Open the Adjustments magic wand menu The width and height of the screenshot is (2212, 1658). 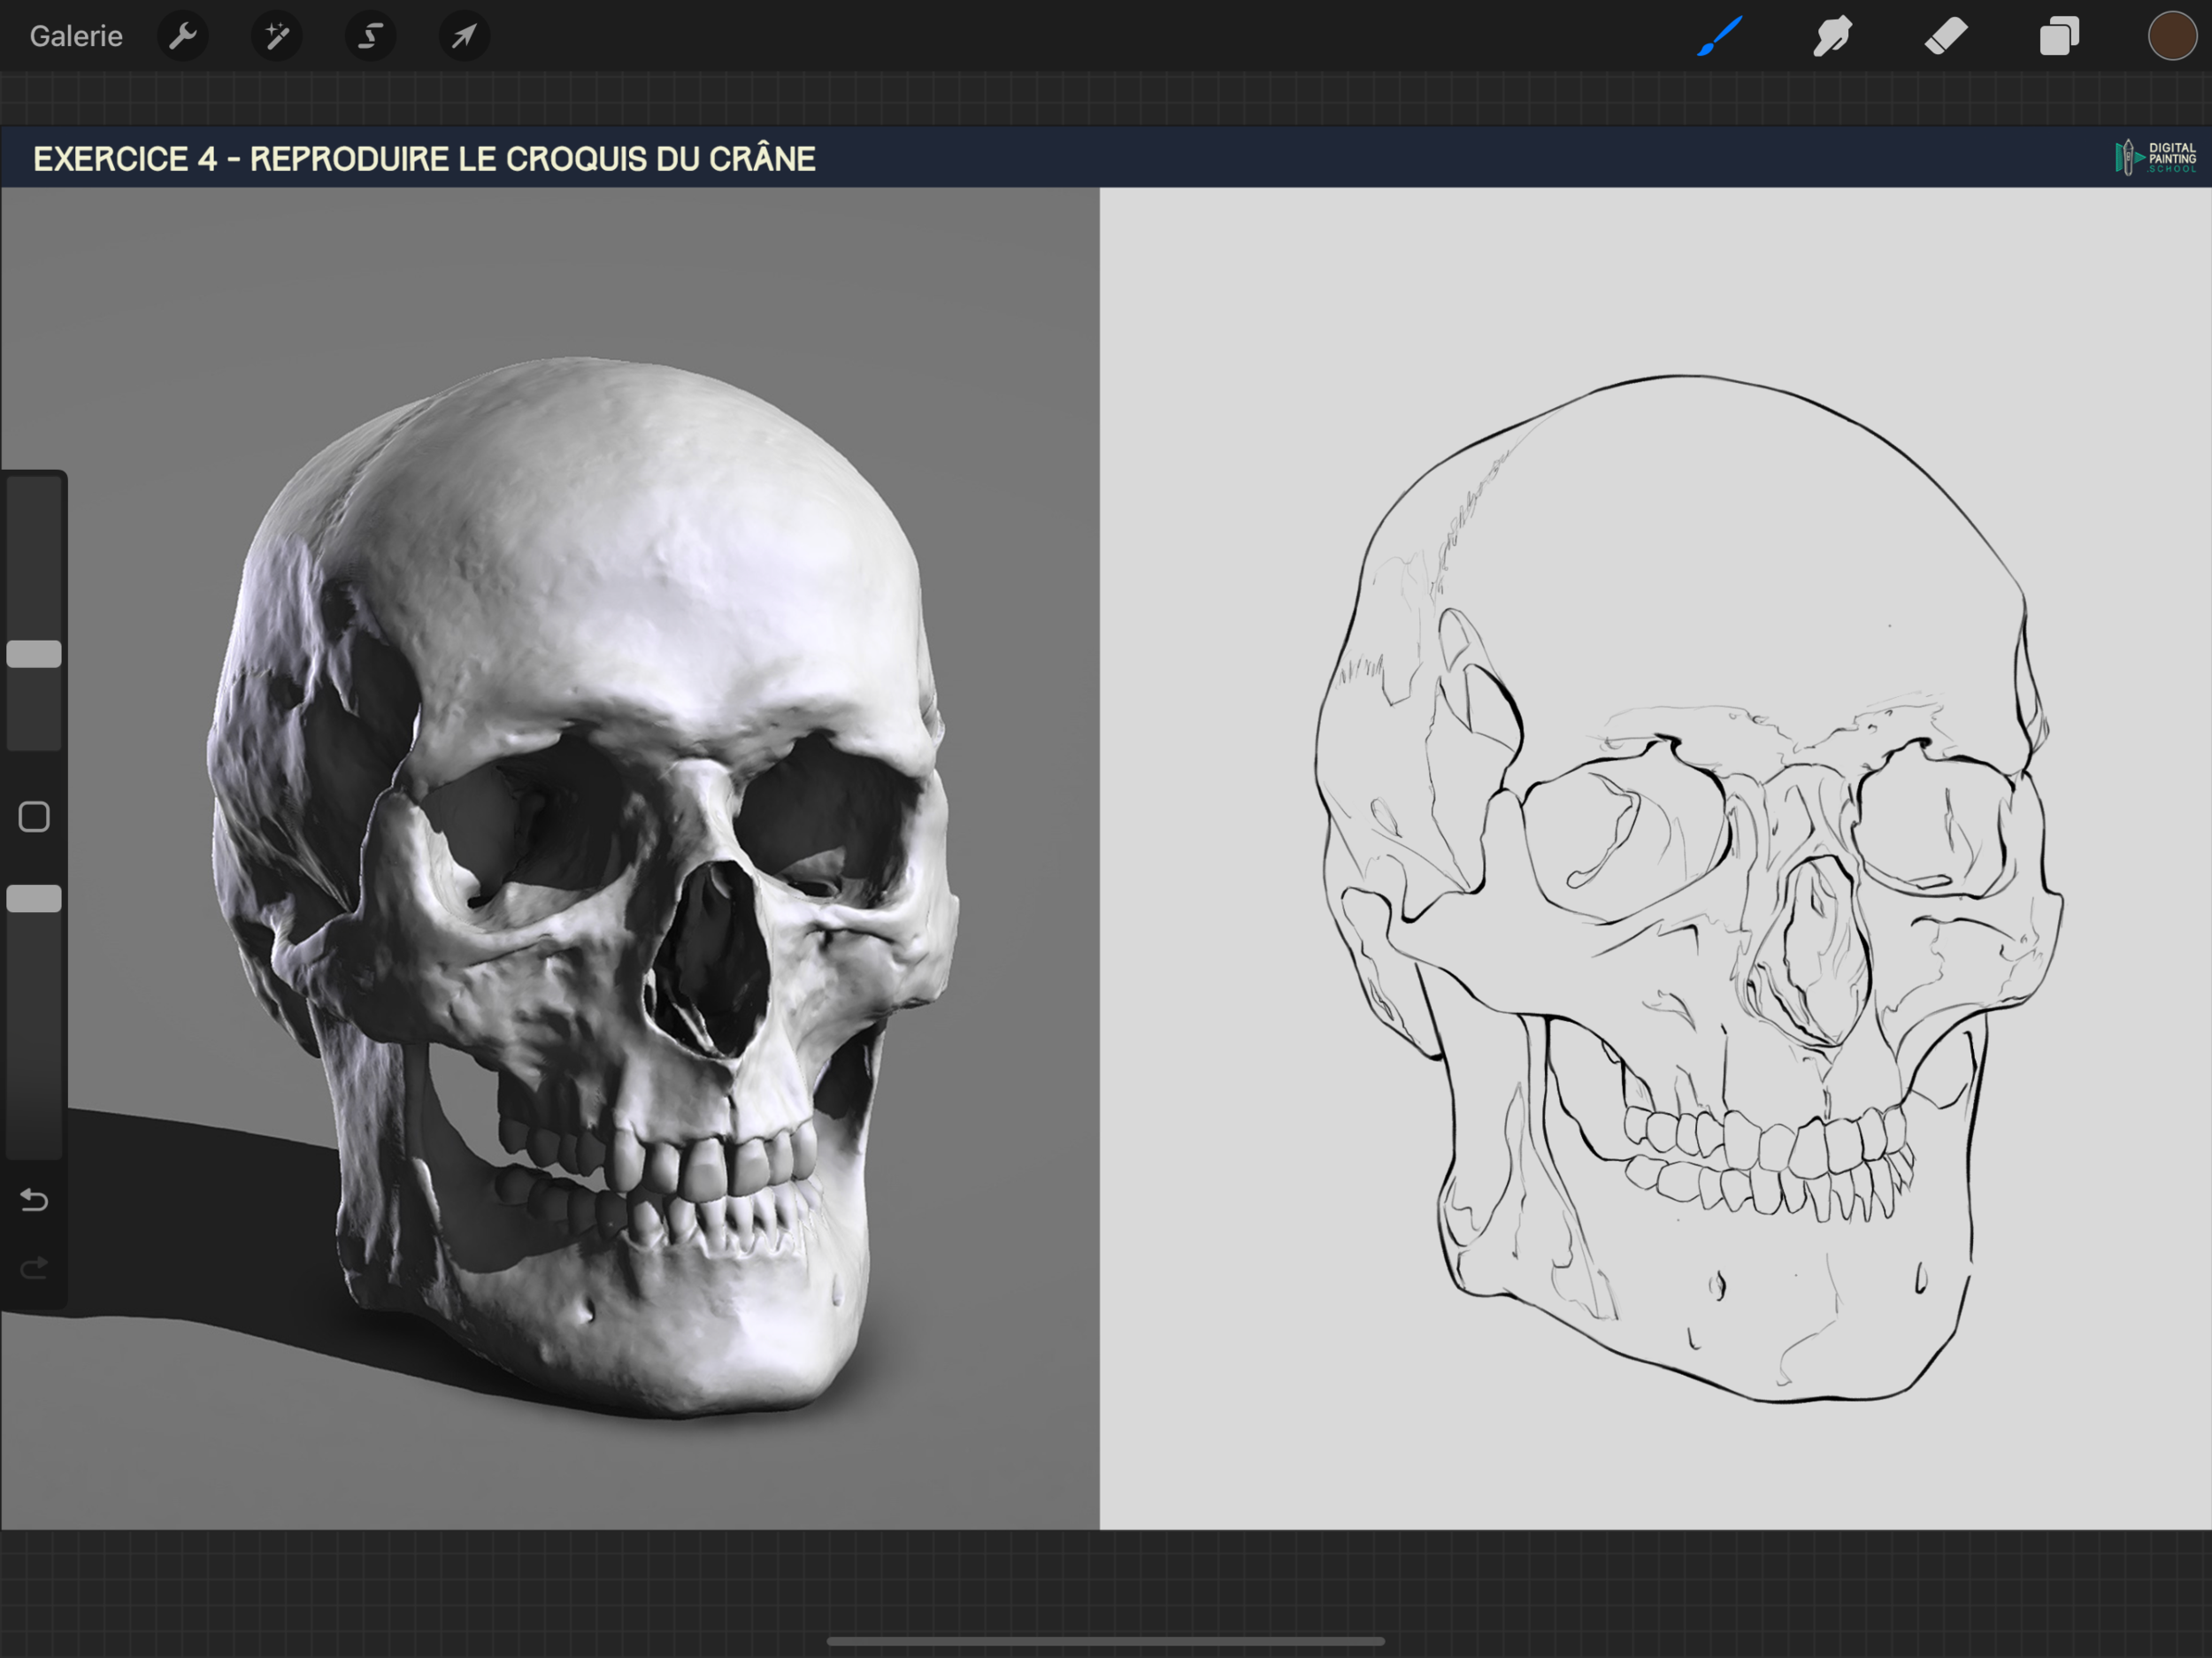[276, 36]
